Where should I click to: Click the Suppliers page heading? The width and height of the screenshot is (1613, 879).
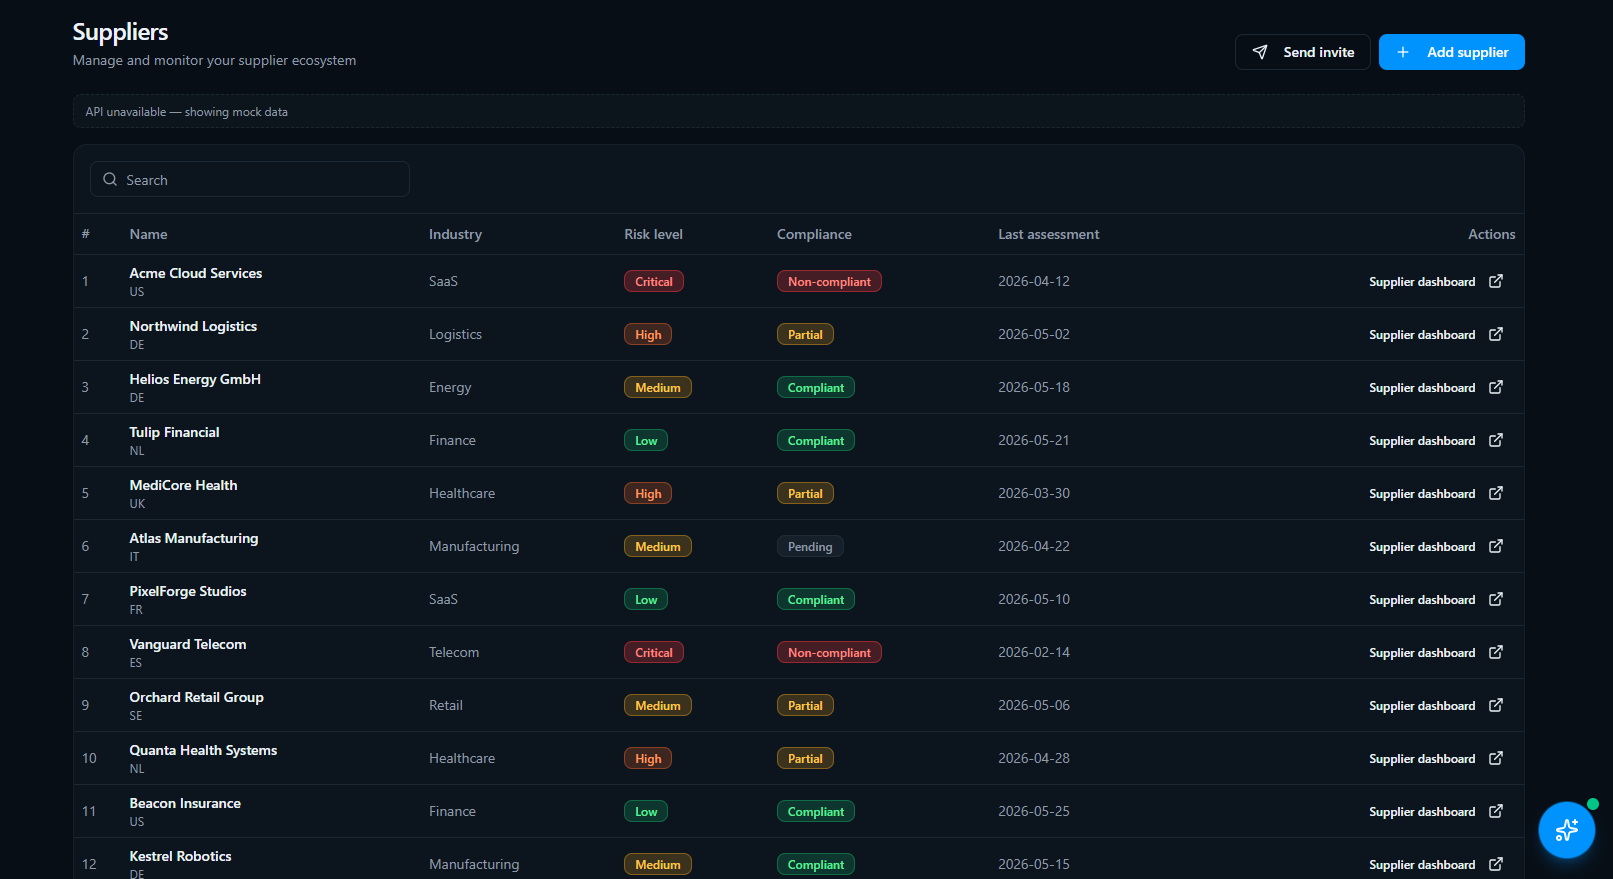click(120, 32)
